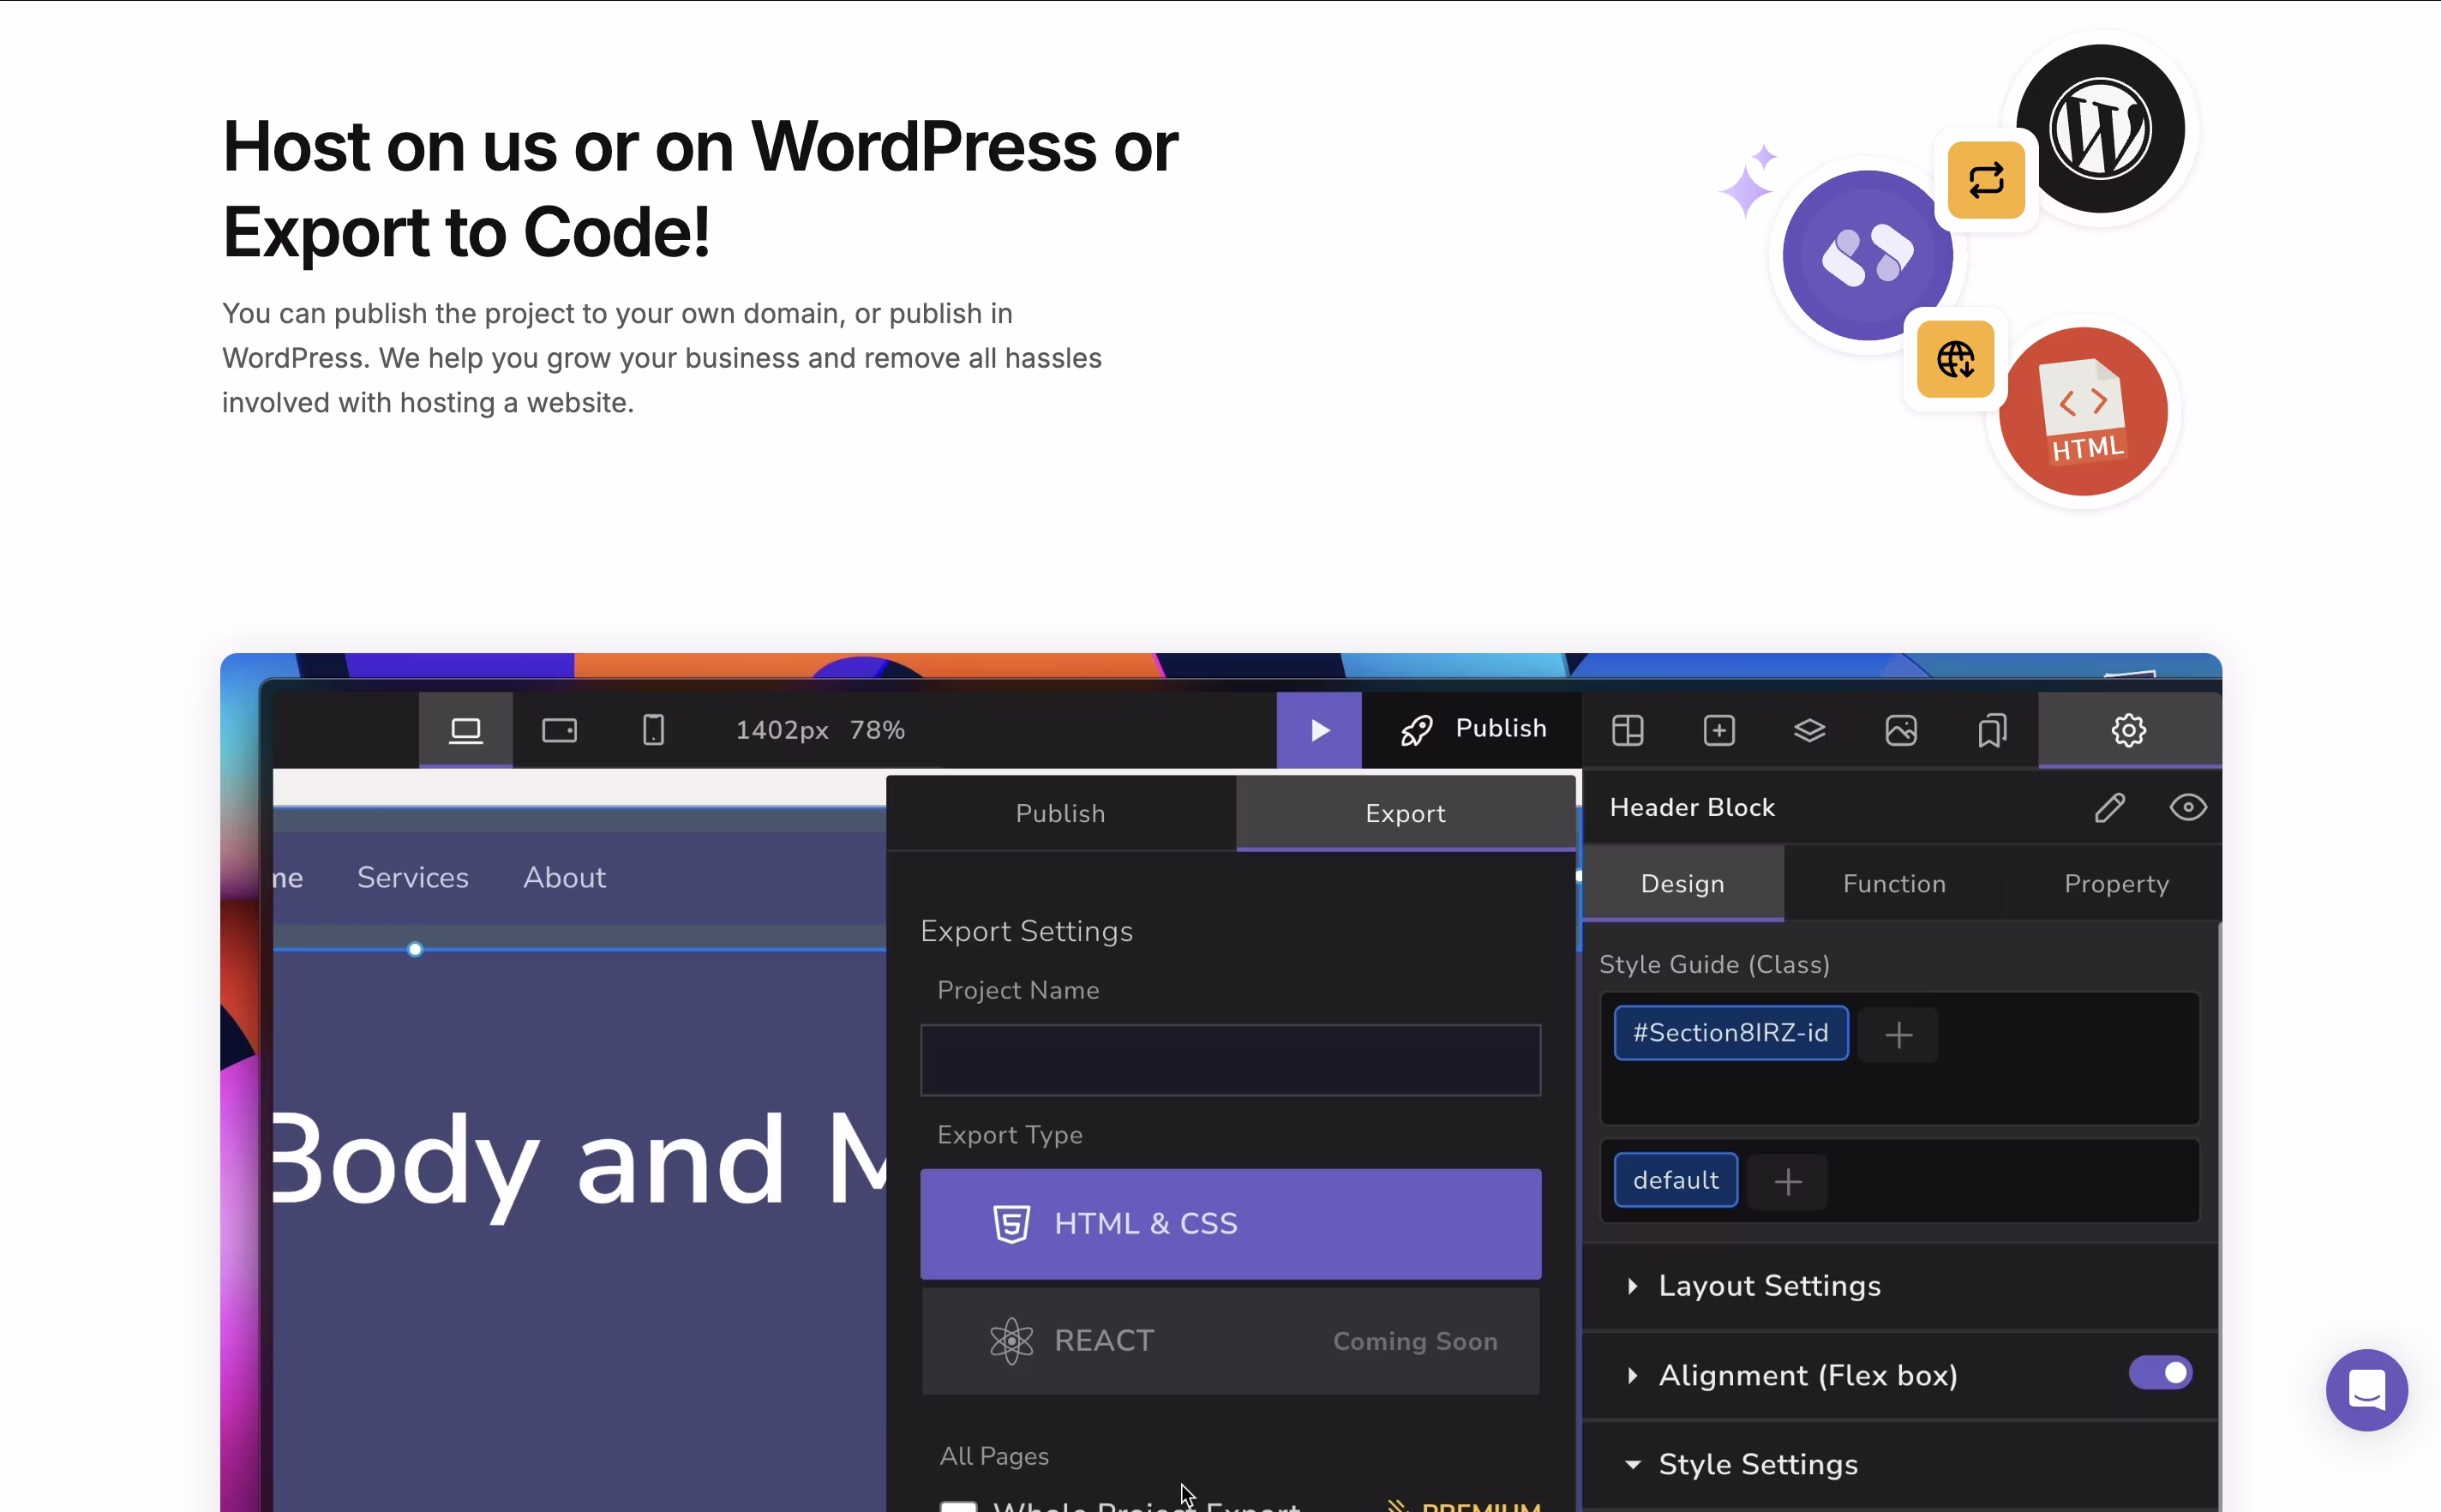2441x1512 pixels.
Task: Toggle Header Block visibility eye icon
Action: click(x=2188, y=807)
